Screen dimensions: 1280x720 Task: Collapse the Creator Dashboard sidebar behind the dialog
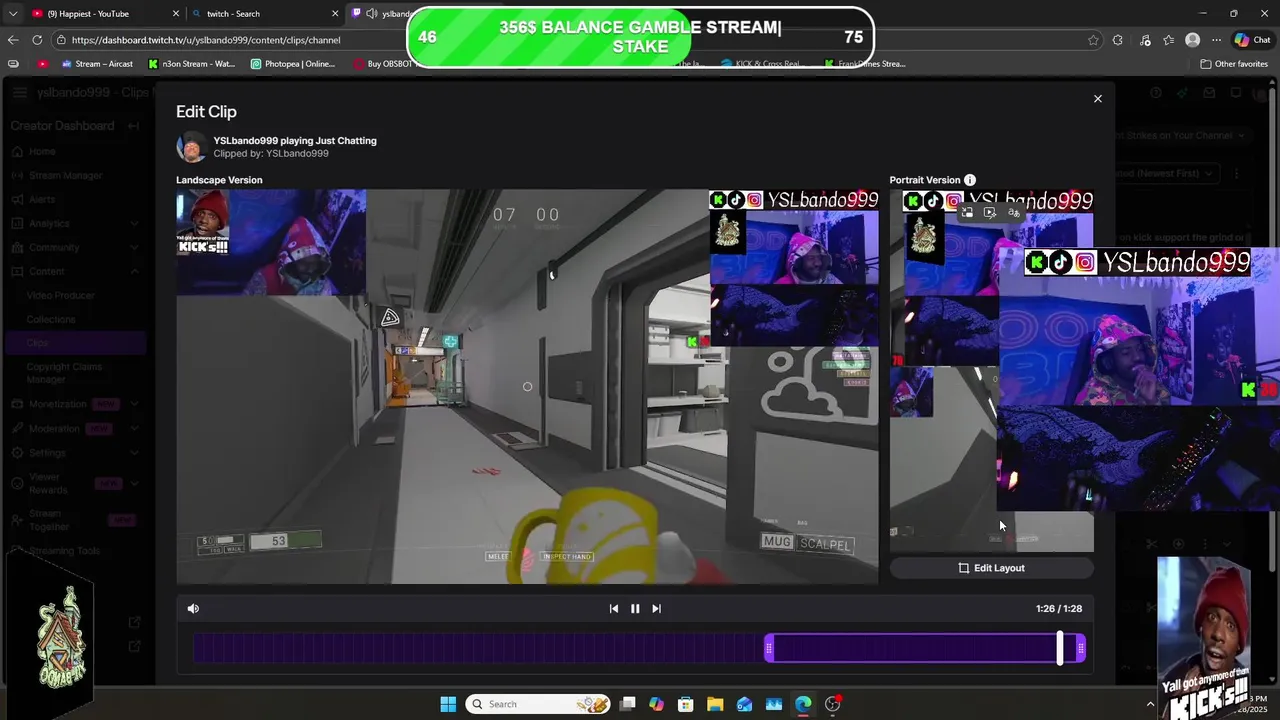[133, 126]
